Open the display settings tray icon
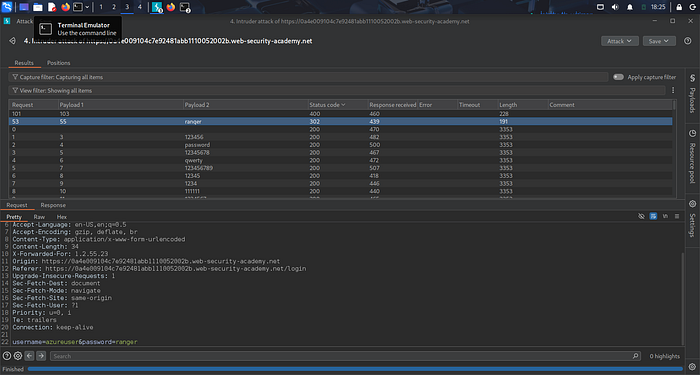Screen dimensions: 700x375 tap(600, 7)
